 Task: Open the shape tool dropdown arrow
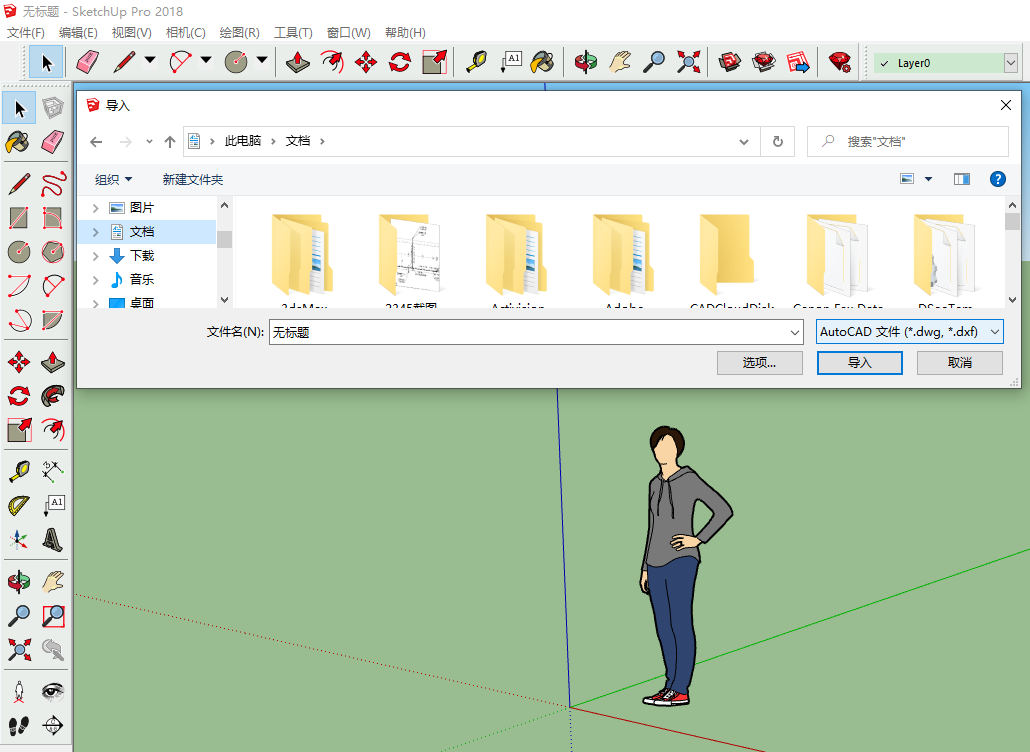[x=262, y=60]
